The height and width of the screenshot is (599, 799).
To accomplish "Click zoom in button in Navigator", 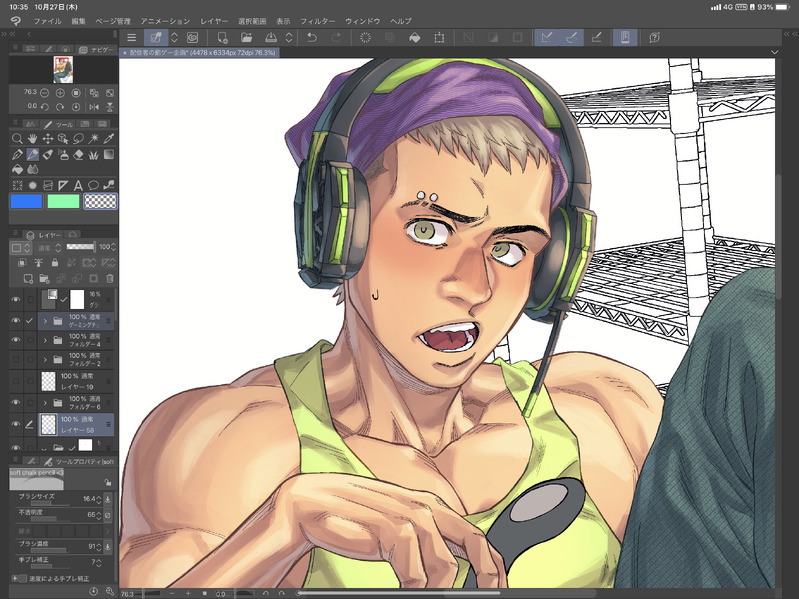I will click(60, 93).
